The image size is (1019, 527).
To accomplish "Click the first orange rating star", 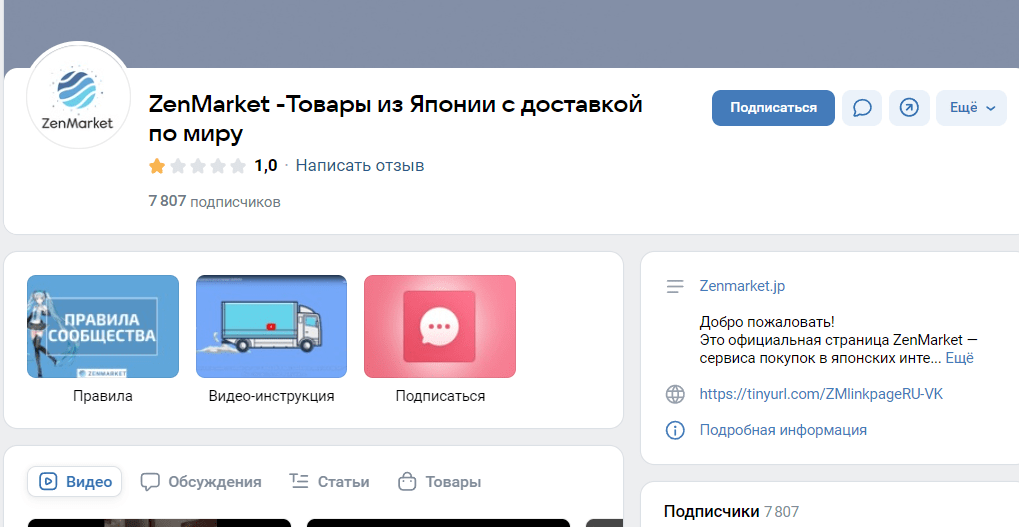I will (157, 166).
